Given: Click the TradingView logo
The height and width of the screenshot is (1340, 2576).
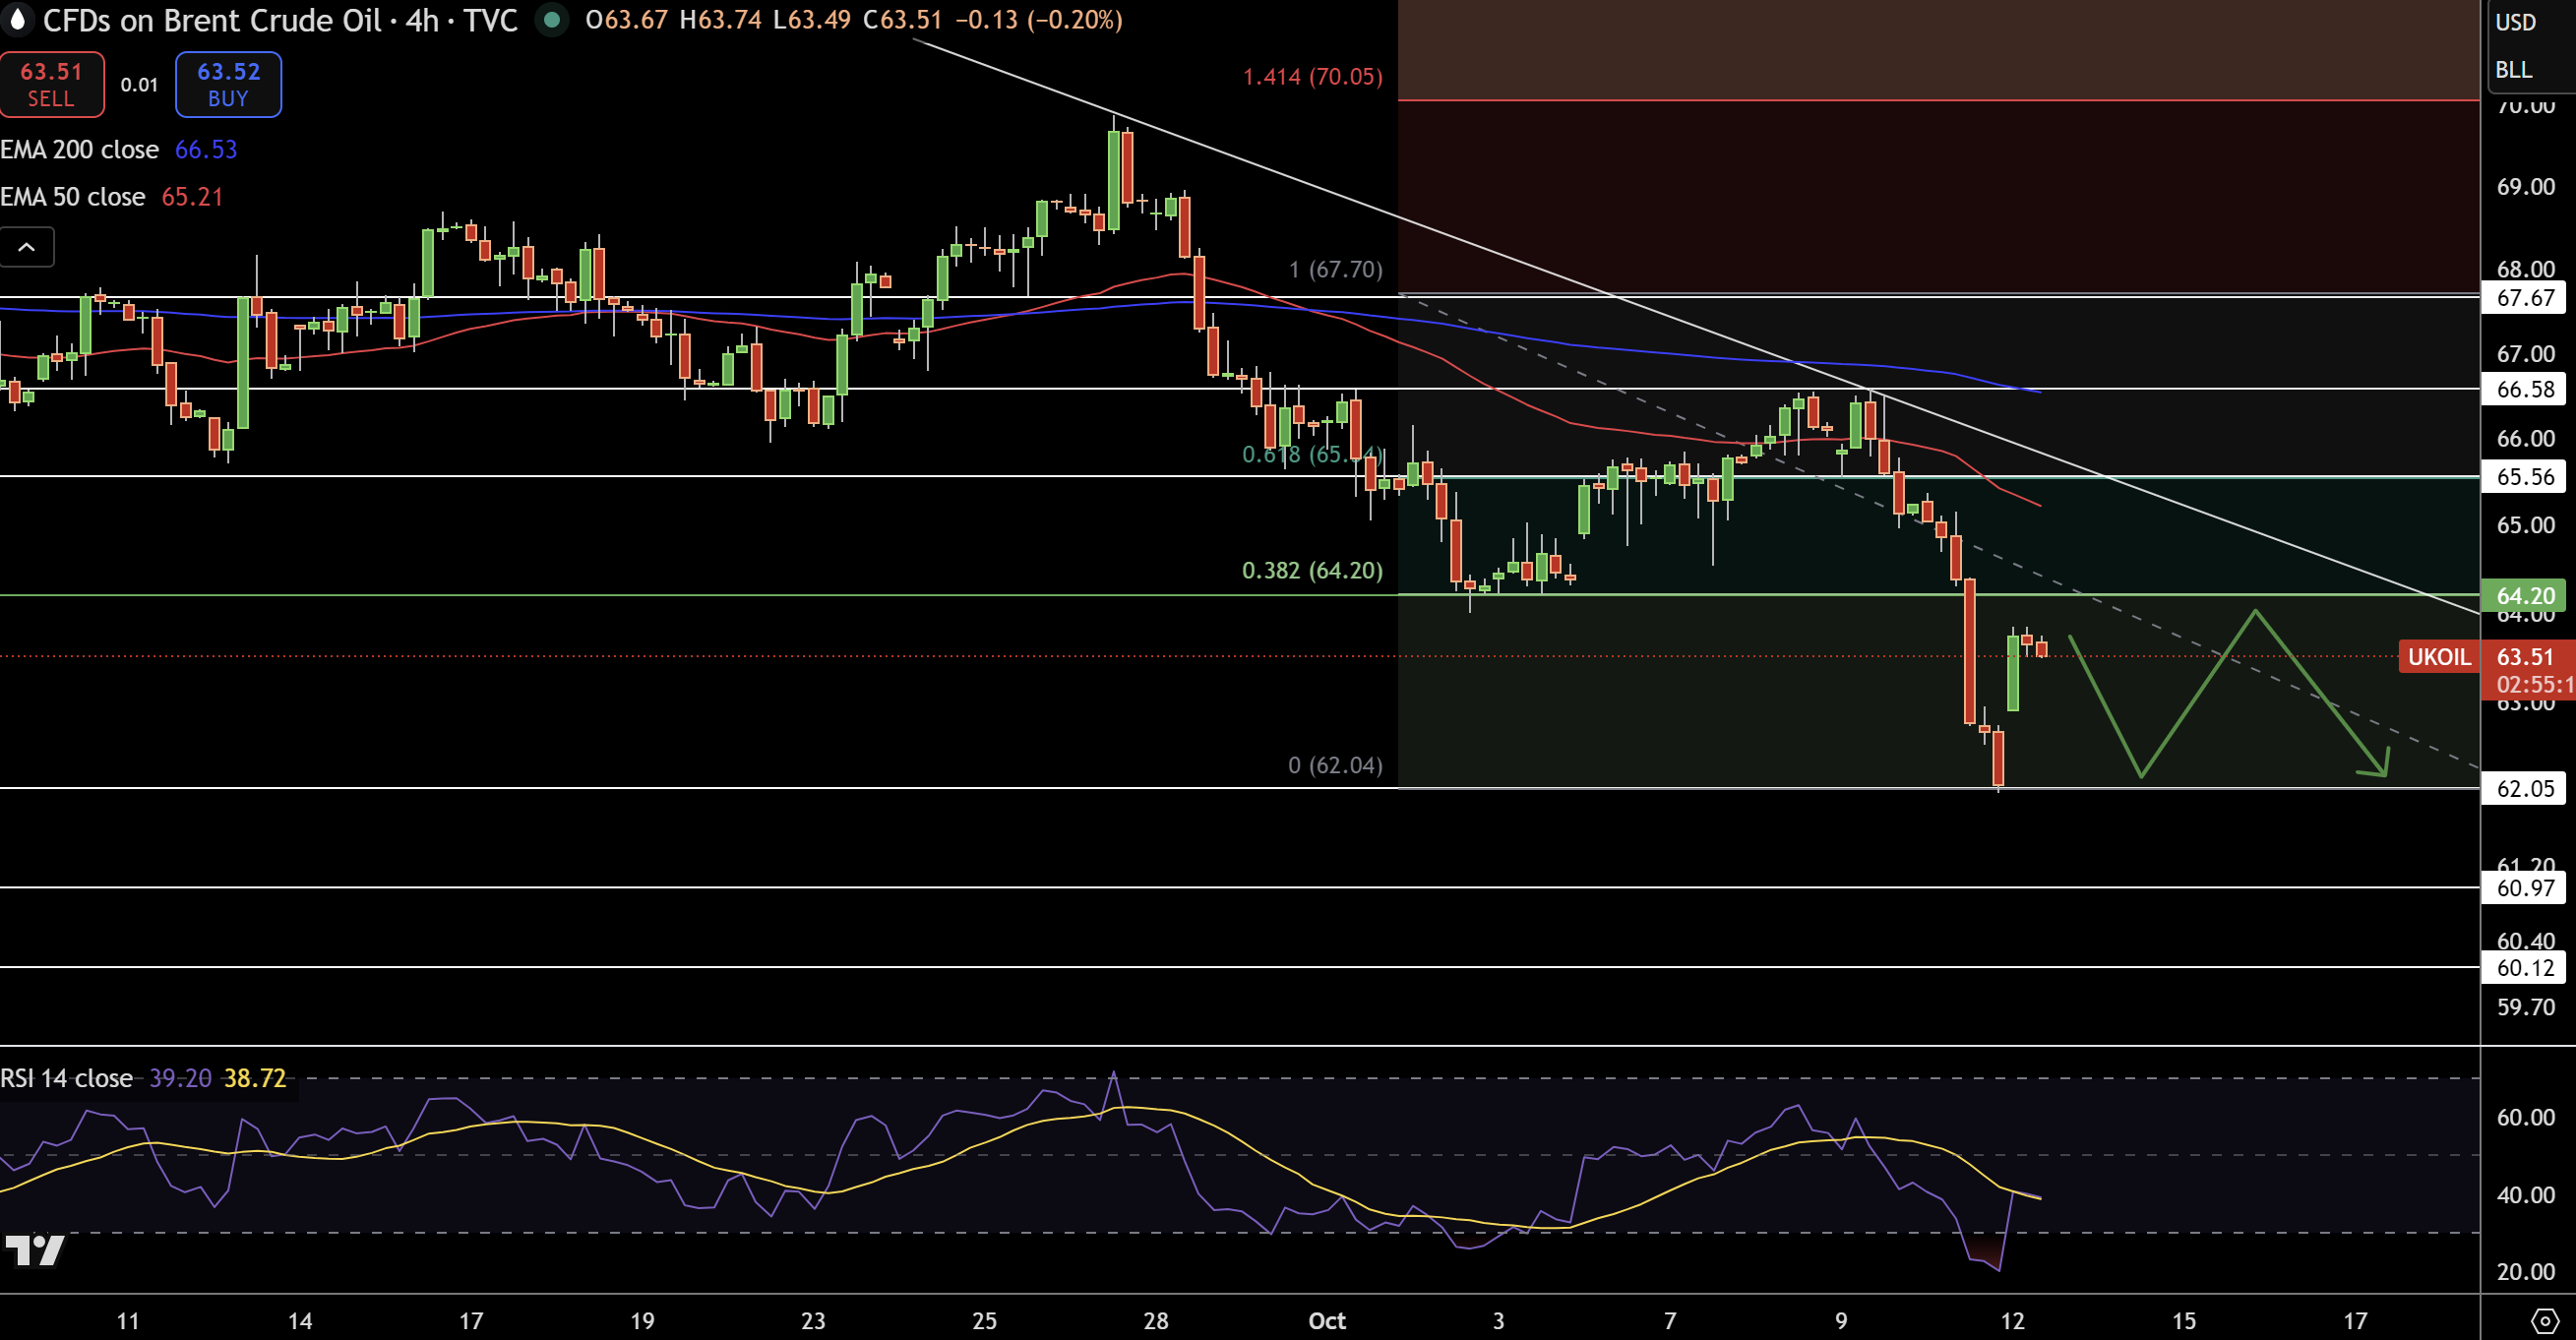Looking at the screenshot, I should coord(35,1249).
